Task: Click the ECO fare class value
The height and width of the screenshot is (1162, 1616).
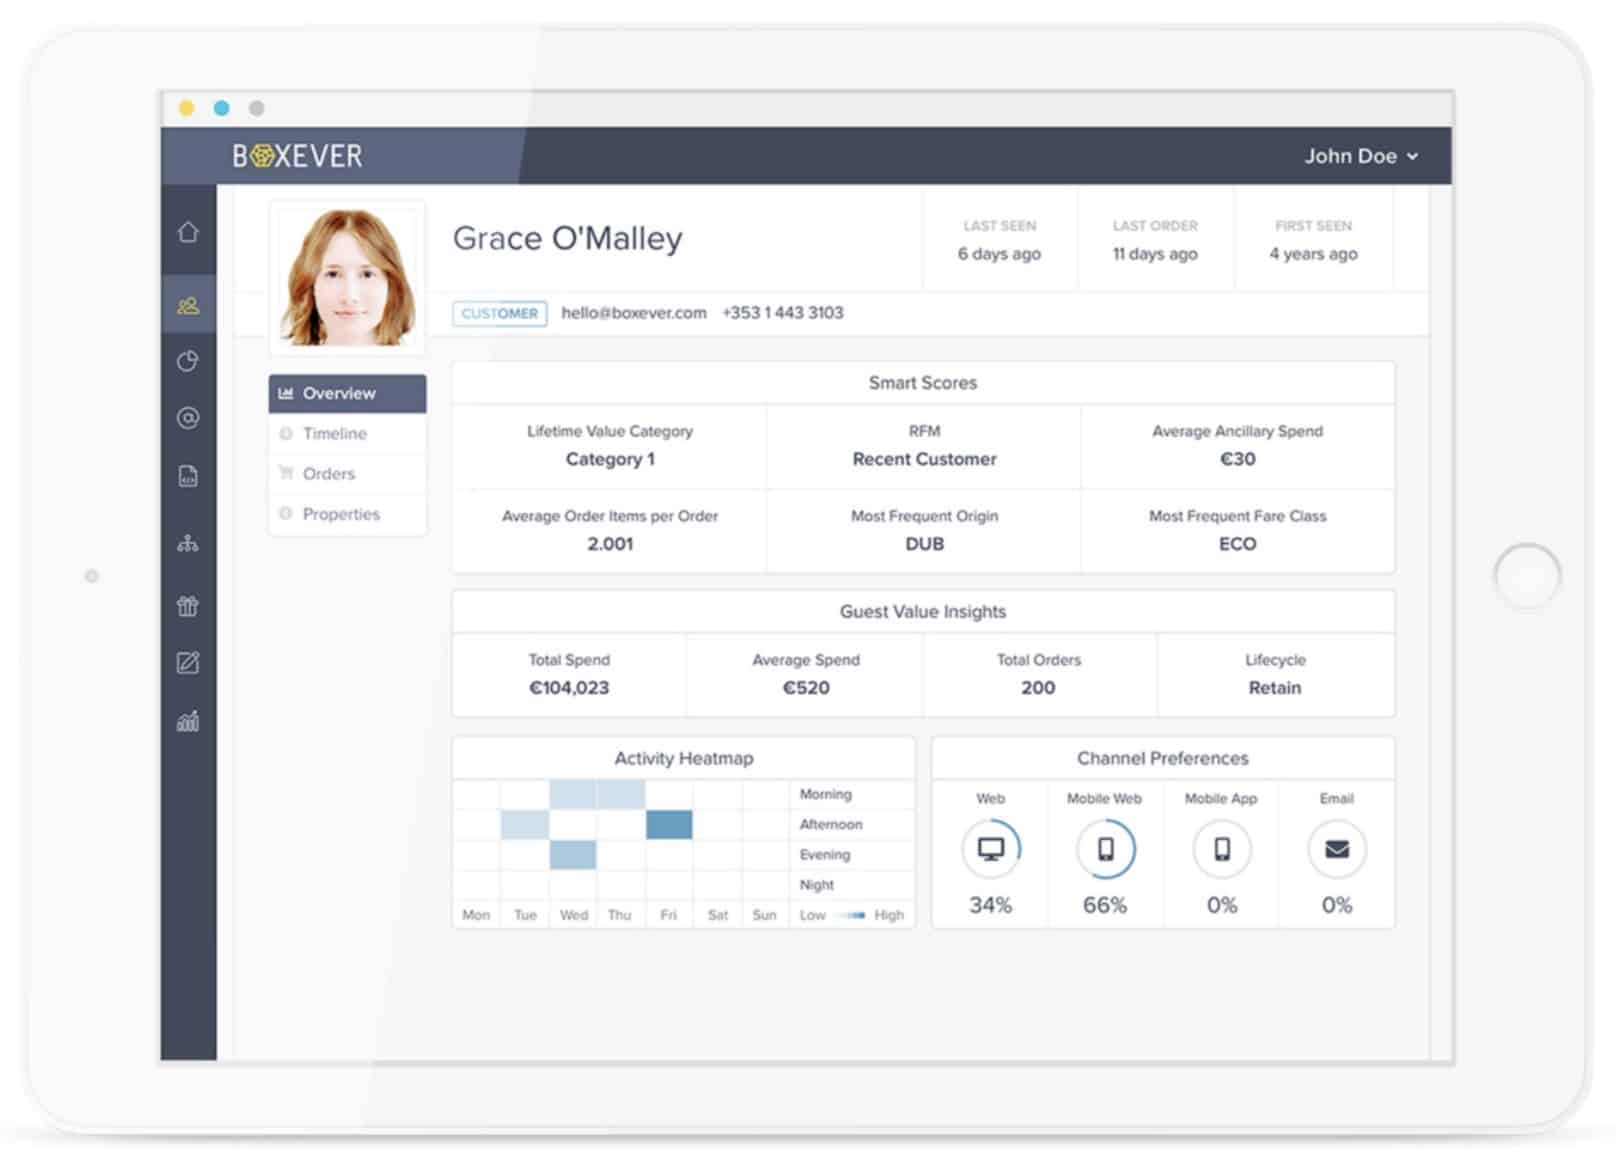Action: pos(1237,544)
